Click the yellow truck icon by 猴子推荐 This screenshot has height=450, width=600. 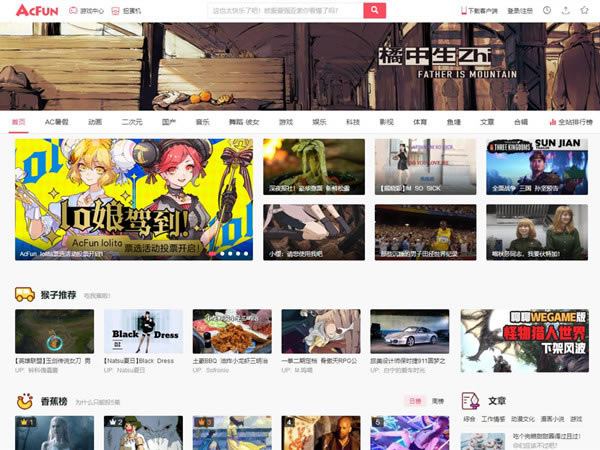tap(25, 294)
